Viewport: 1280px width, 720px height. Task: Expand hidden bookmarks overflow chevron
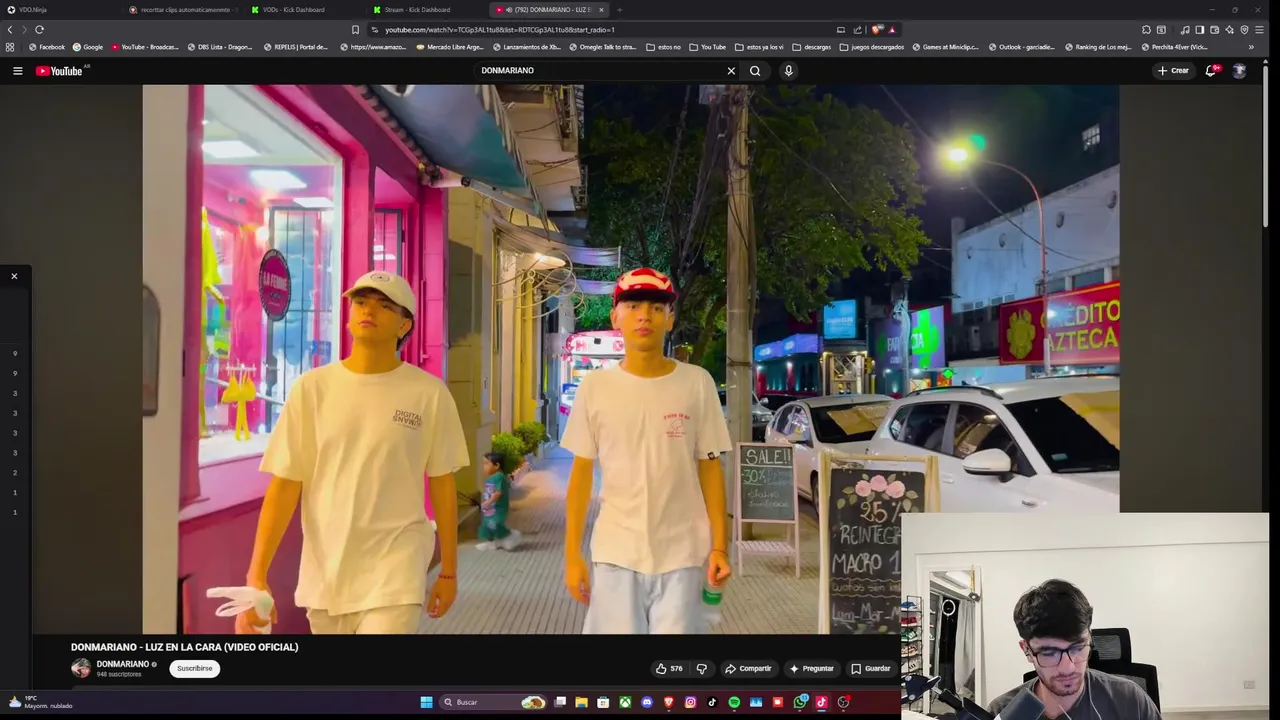(1250, 47)
